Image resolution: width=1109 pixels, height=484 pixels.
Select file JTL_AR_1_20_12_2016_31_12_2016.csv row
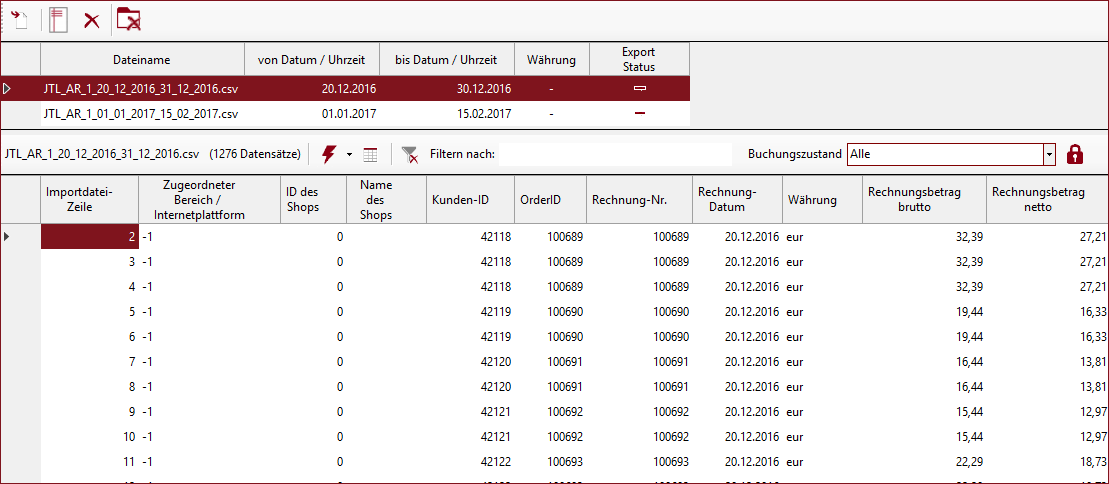(141, 89)
